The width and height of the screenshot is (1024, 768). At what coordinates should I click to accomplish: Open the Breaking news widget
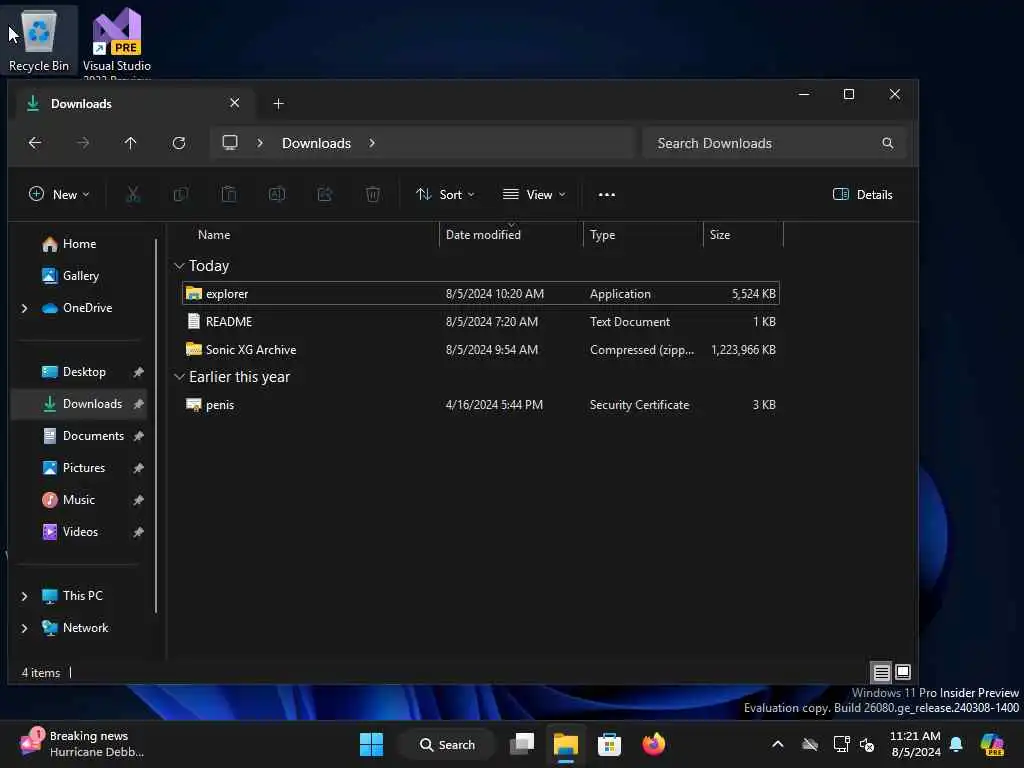click(x=82, y=744)
